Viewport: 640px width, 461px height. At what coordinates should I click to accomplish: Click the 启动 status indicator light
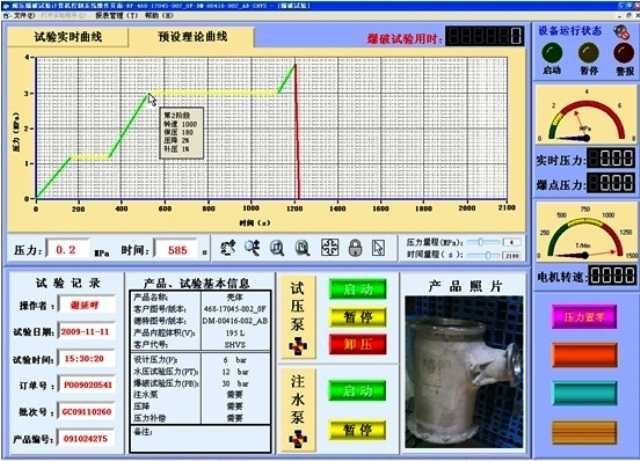(552, 53)
